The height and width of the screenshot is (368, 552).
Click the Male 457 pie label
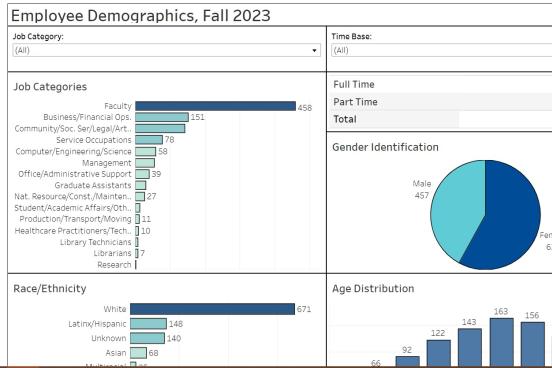tap(422, 189)
